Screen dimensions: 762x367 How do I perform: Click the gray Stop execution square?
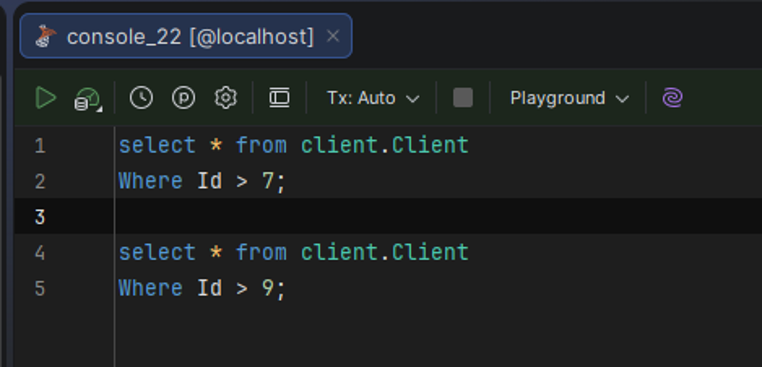pyautogui.click(x=463, y=98)
